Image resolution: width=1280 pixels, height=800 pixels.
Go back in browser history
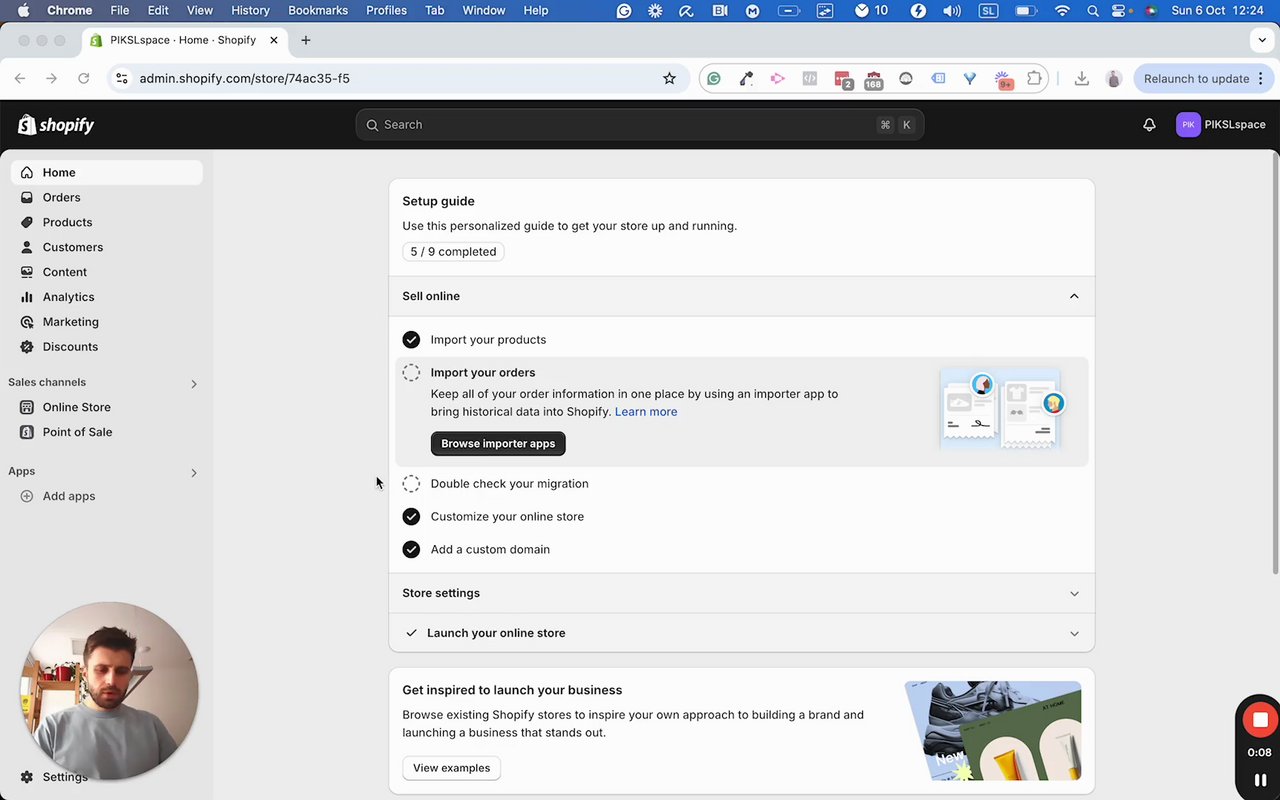coord(20,78)
